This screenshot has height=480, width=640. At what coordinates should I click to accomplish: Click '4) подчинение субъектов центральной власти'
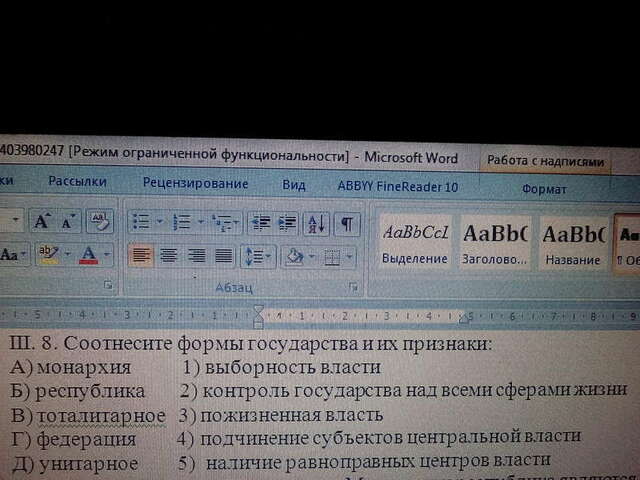coord(379,438)
